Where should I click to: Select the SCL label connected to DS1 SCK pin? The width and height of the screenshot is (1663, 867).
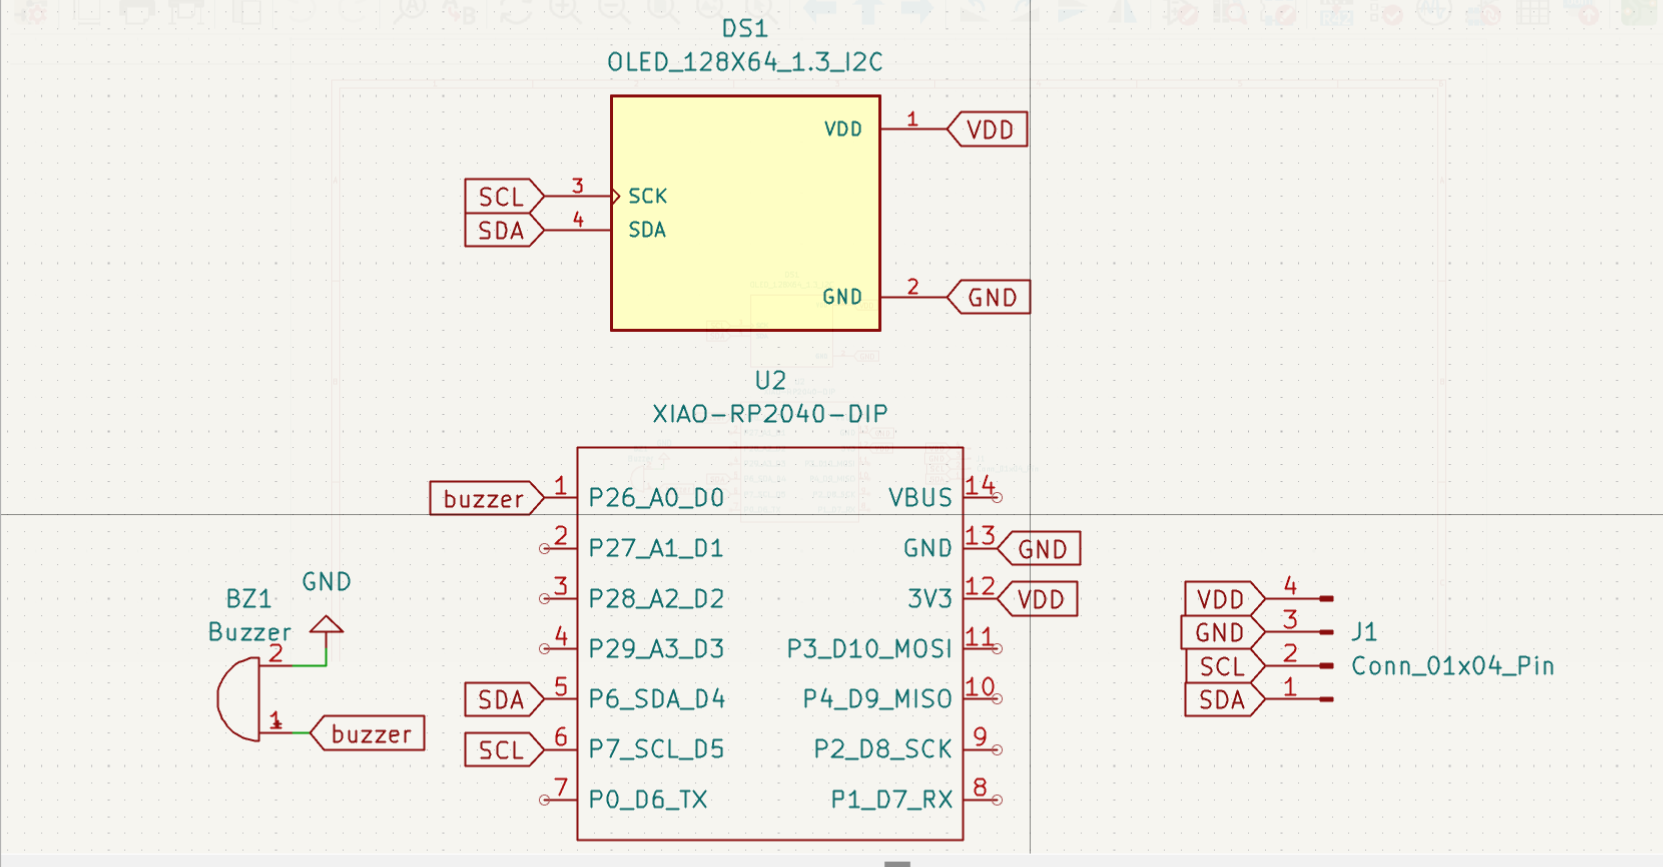pyautogui.click(x=504, y=197)
